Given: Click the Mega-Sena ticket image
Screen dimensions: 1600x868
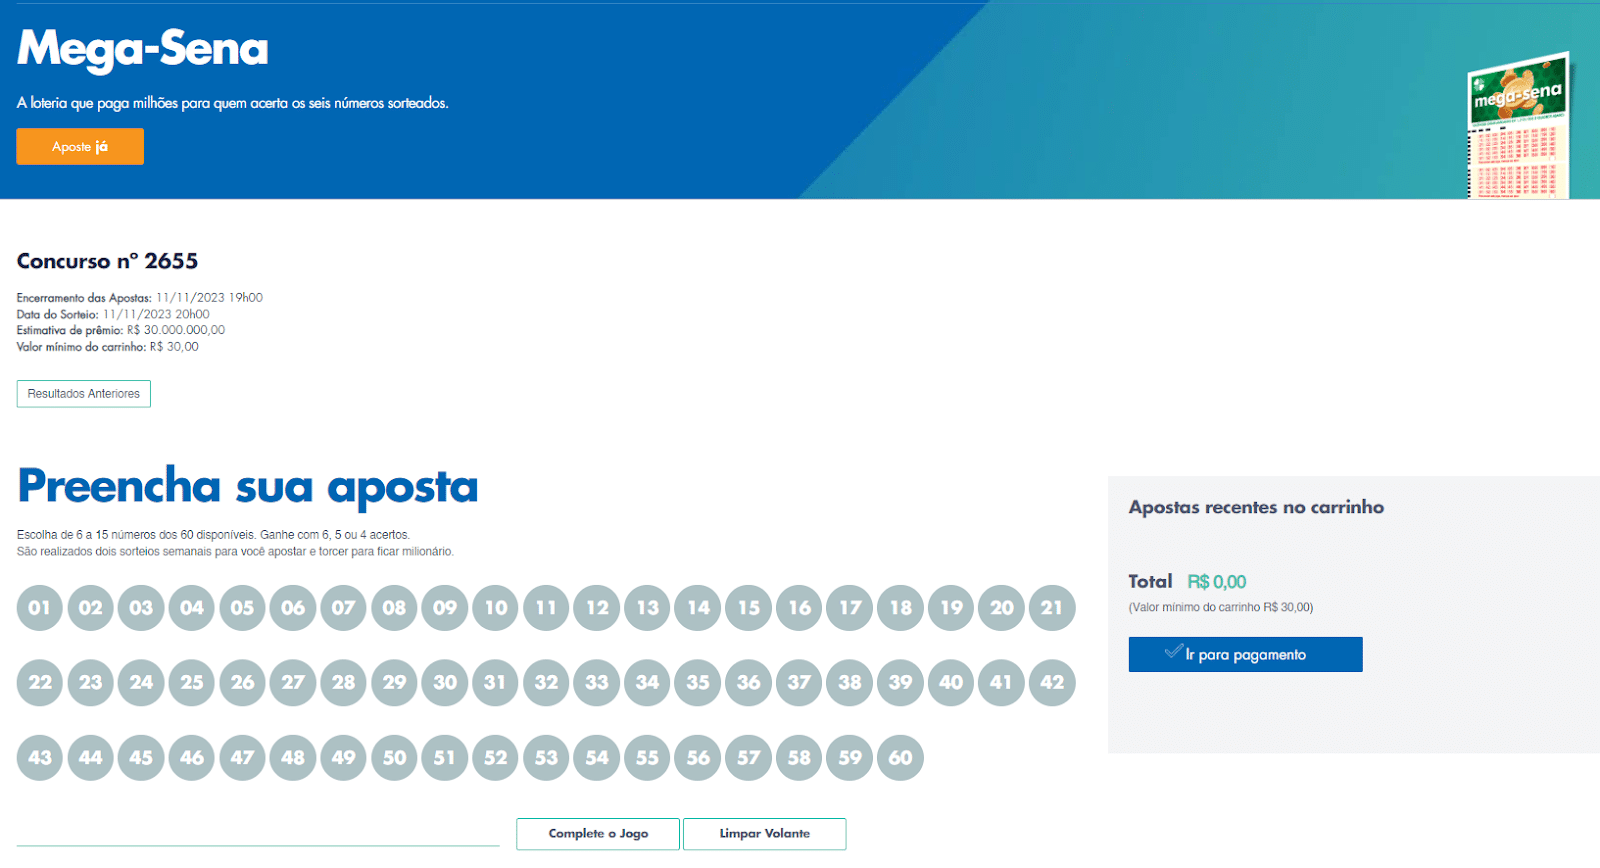Looking at the screenshot, I should click(1517, 125).
